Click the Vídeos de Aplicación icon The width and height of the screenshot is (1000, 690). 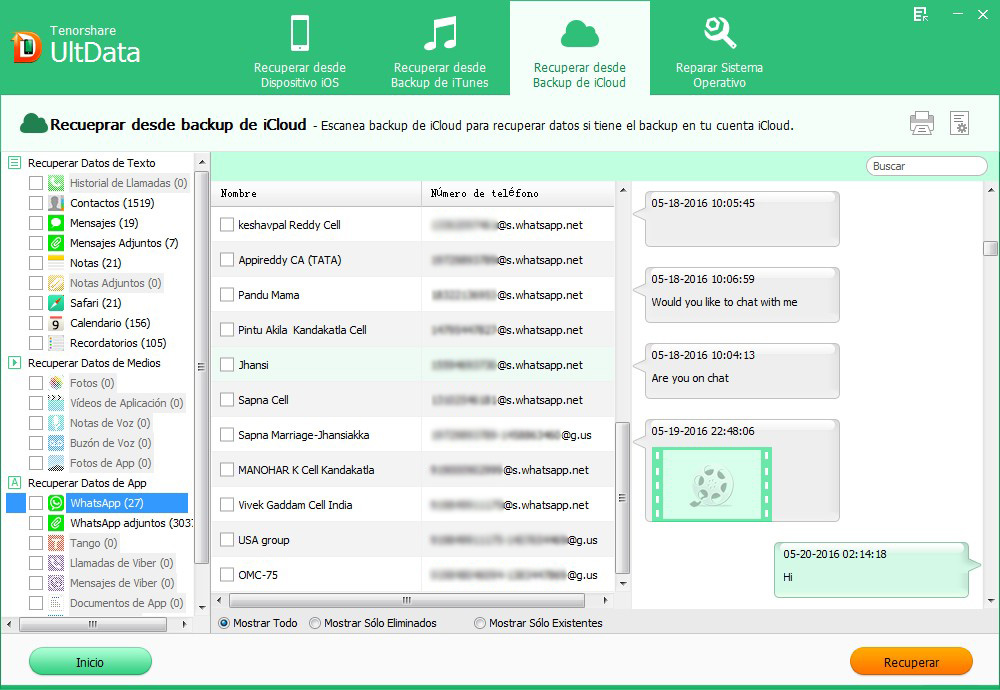coord(56,403)
